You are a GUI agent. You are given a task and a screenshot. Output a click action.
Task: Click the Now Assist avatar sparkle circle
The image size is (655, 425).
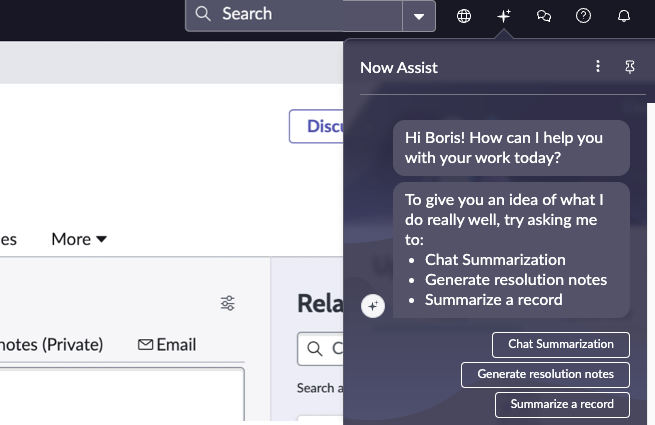373,306
